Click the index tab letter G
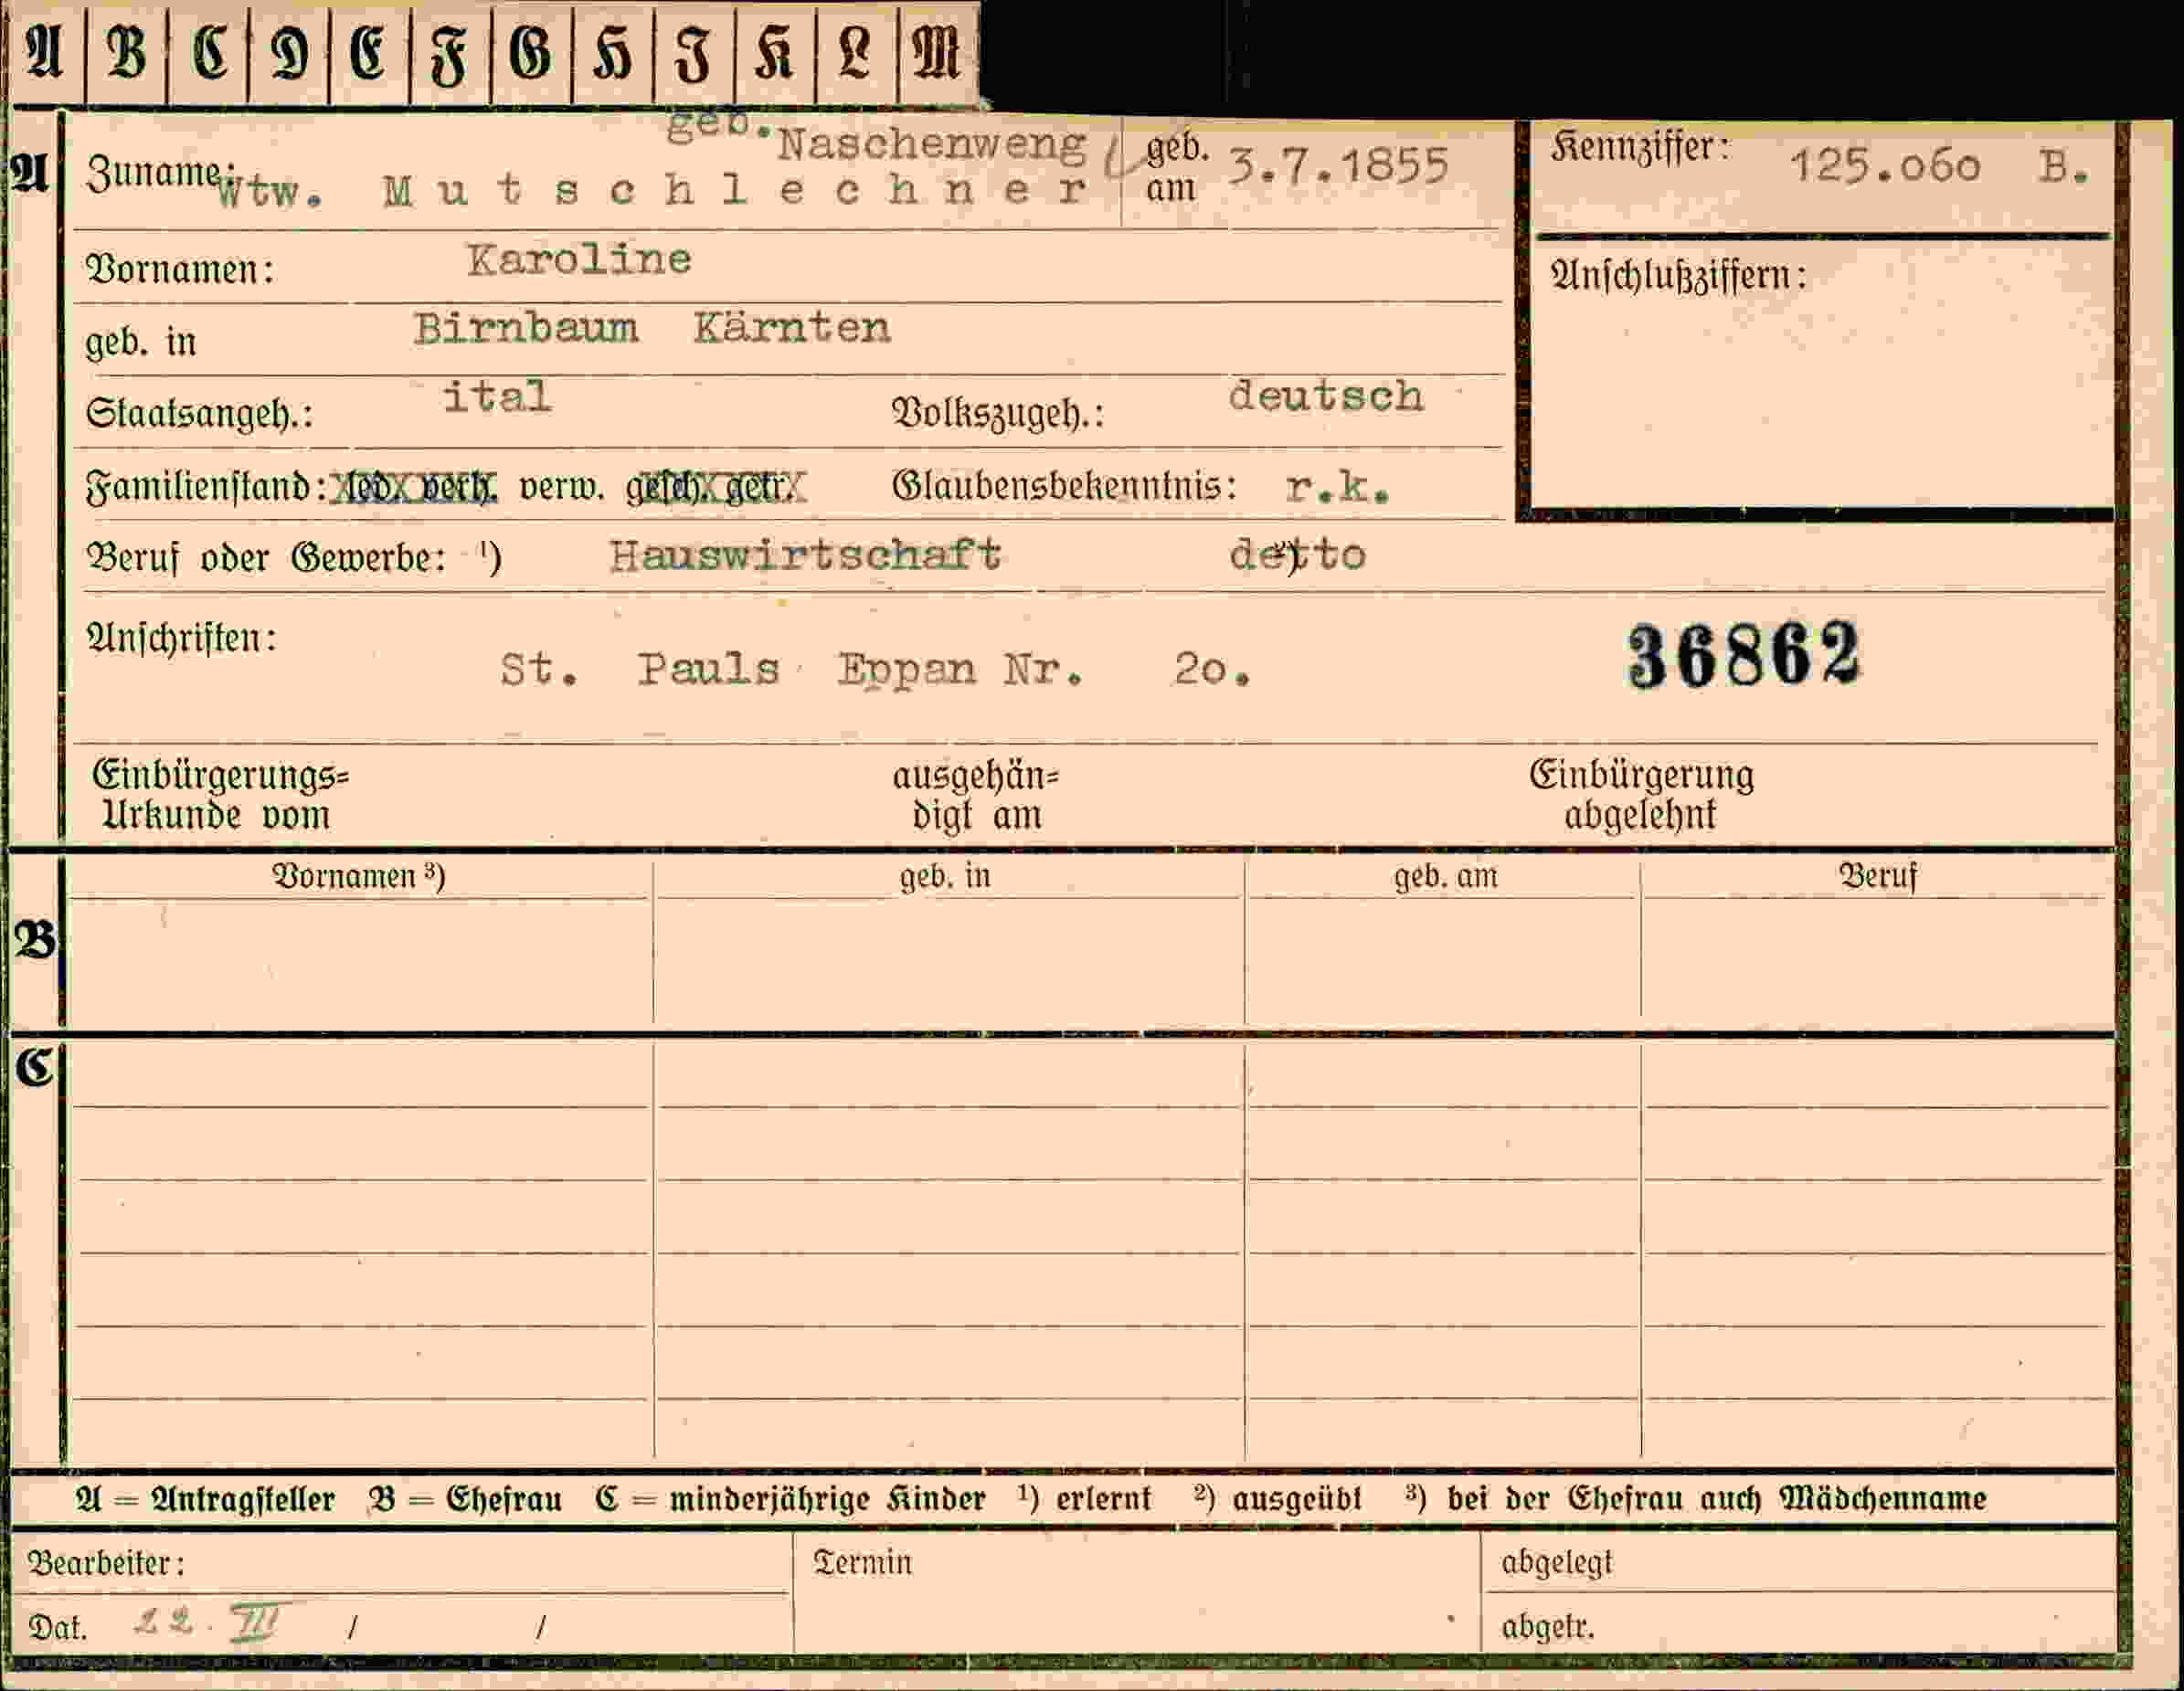The width and height of the screenshot is (2184, 1691). pos(530,53)
